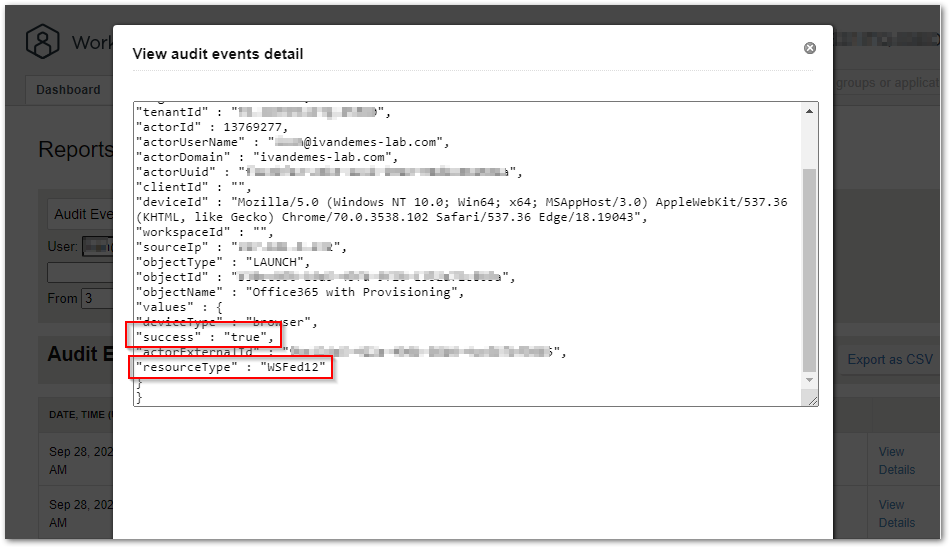The image size is (950, 548).
Task: Click scrollbar track above the thumb
Action: [809, 143]
